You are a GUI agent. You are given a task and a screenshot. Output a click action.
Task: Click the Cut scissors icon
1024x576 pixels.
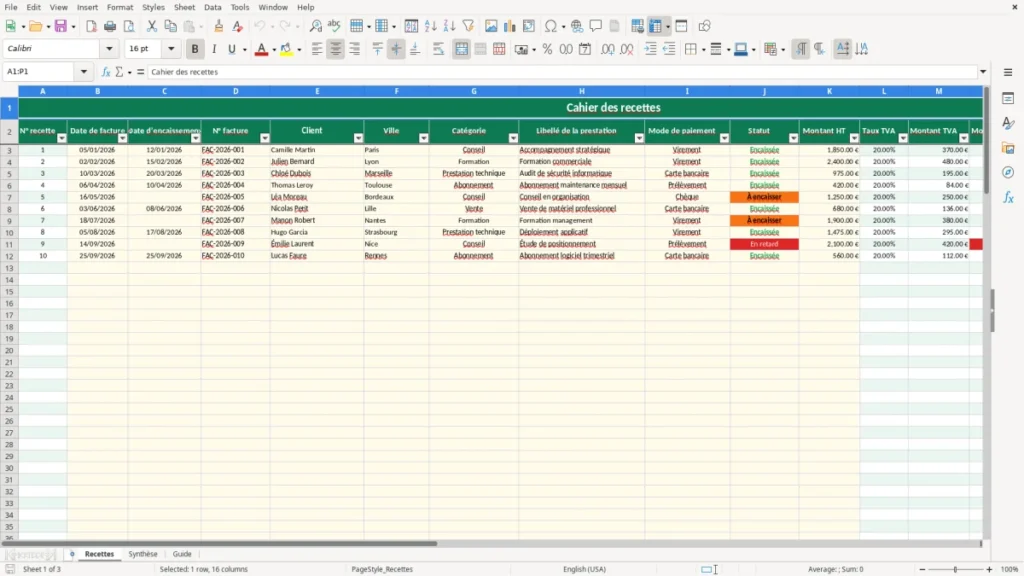(x=152, y=26)
